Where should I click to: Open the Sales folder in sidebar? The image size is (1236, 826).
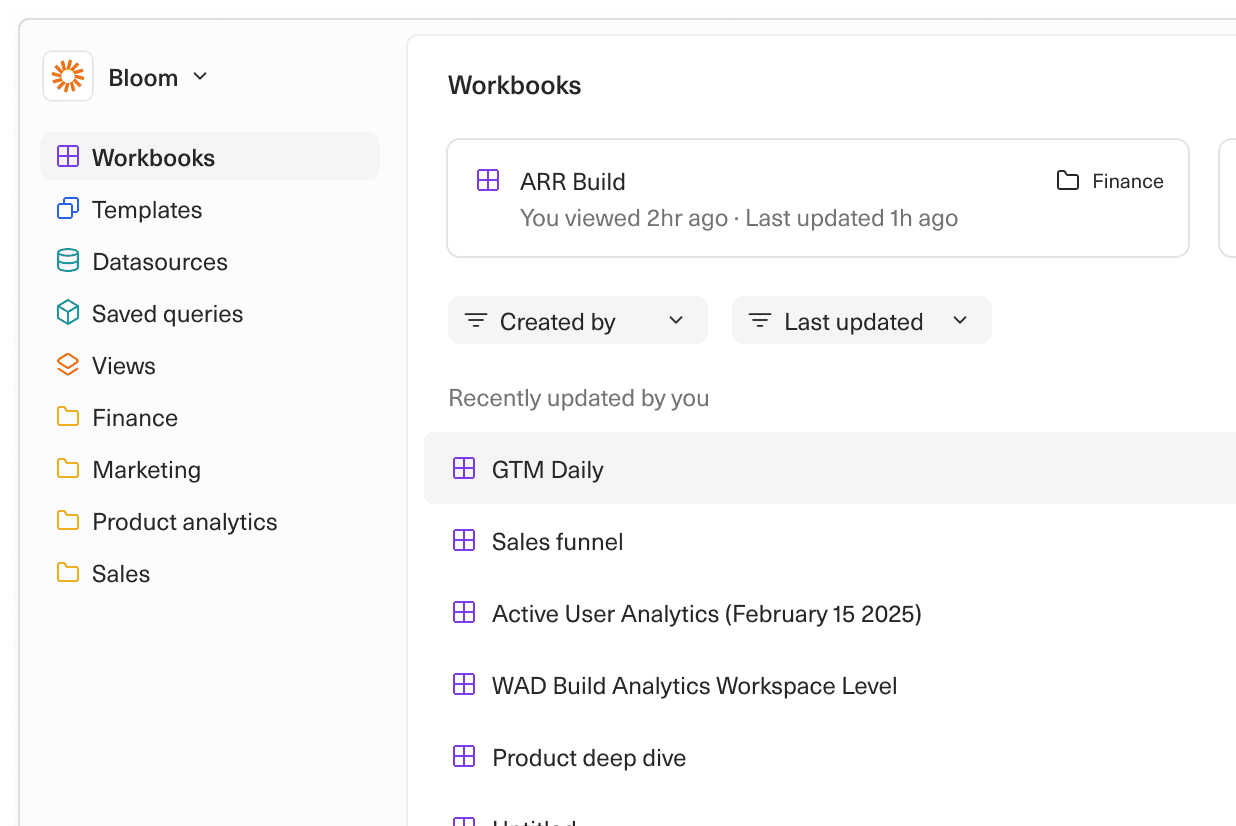coord(120,573)
